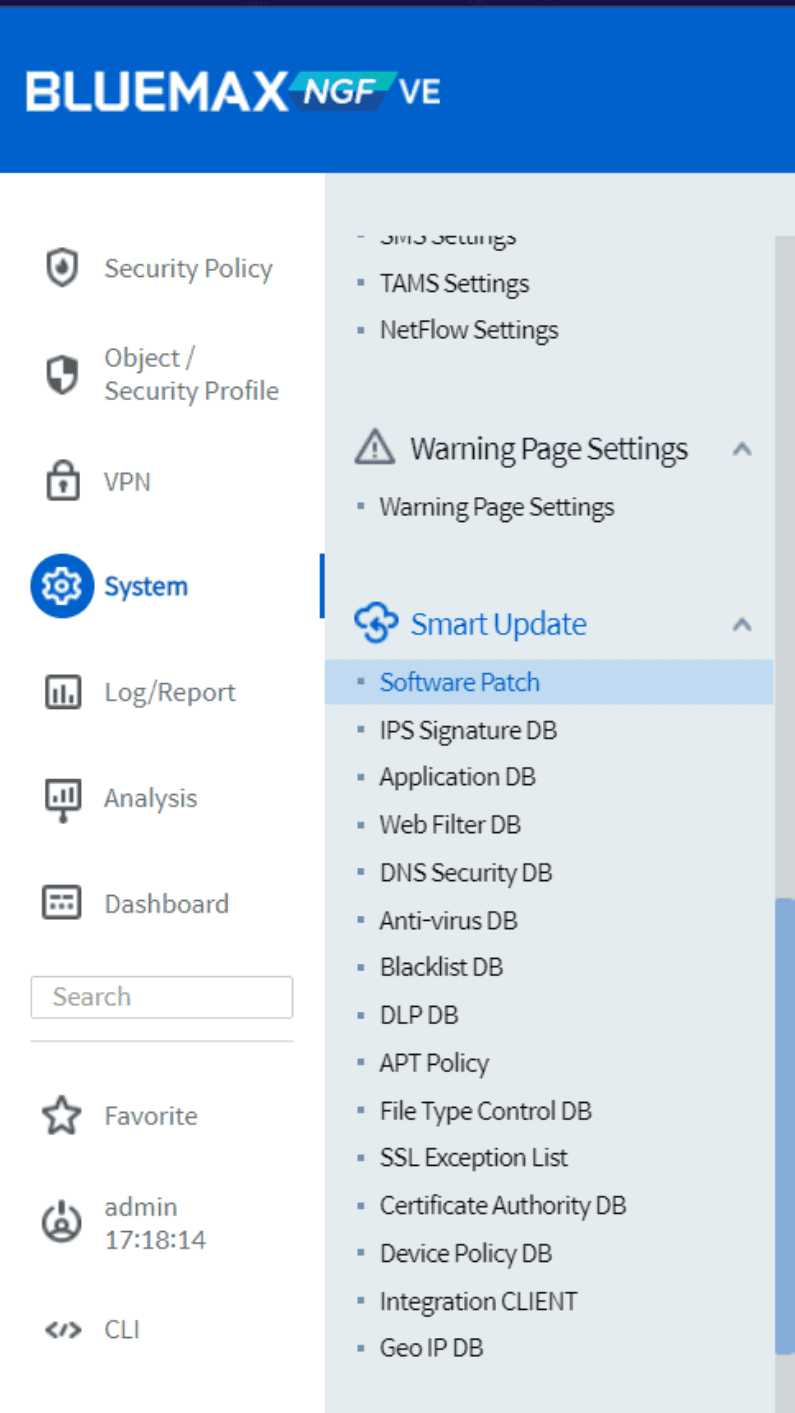Image resolution: width=795 pixels, height=1413 pixels.
Task: Click the Warning Page Settings section heading
Action: [549, 448]
